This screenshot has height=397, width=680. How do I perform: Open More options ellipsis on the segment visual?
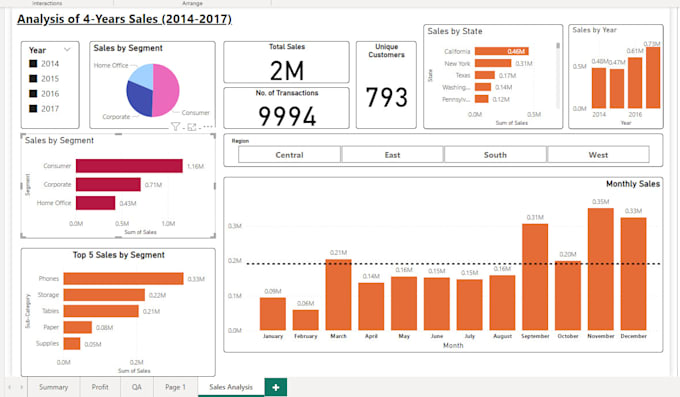(x=208, y=127)
